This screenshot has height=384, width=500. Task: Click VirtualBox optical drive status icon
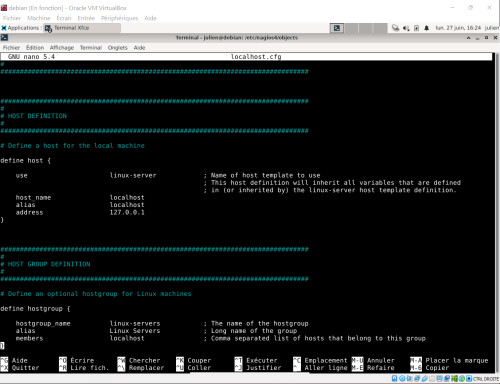(402, 379)
